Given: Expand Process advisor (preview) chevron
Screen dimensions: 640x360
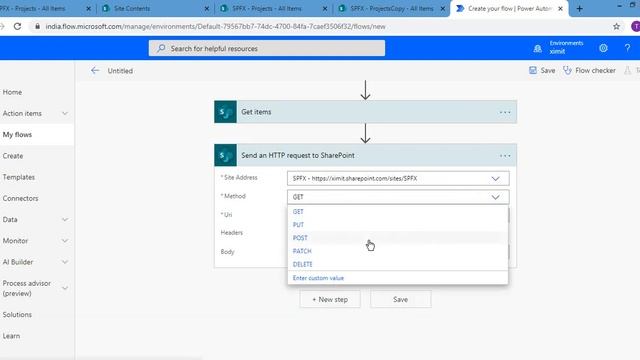Looking at the screenshot, I should (64, 288).
